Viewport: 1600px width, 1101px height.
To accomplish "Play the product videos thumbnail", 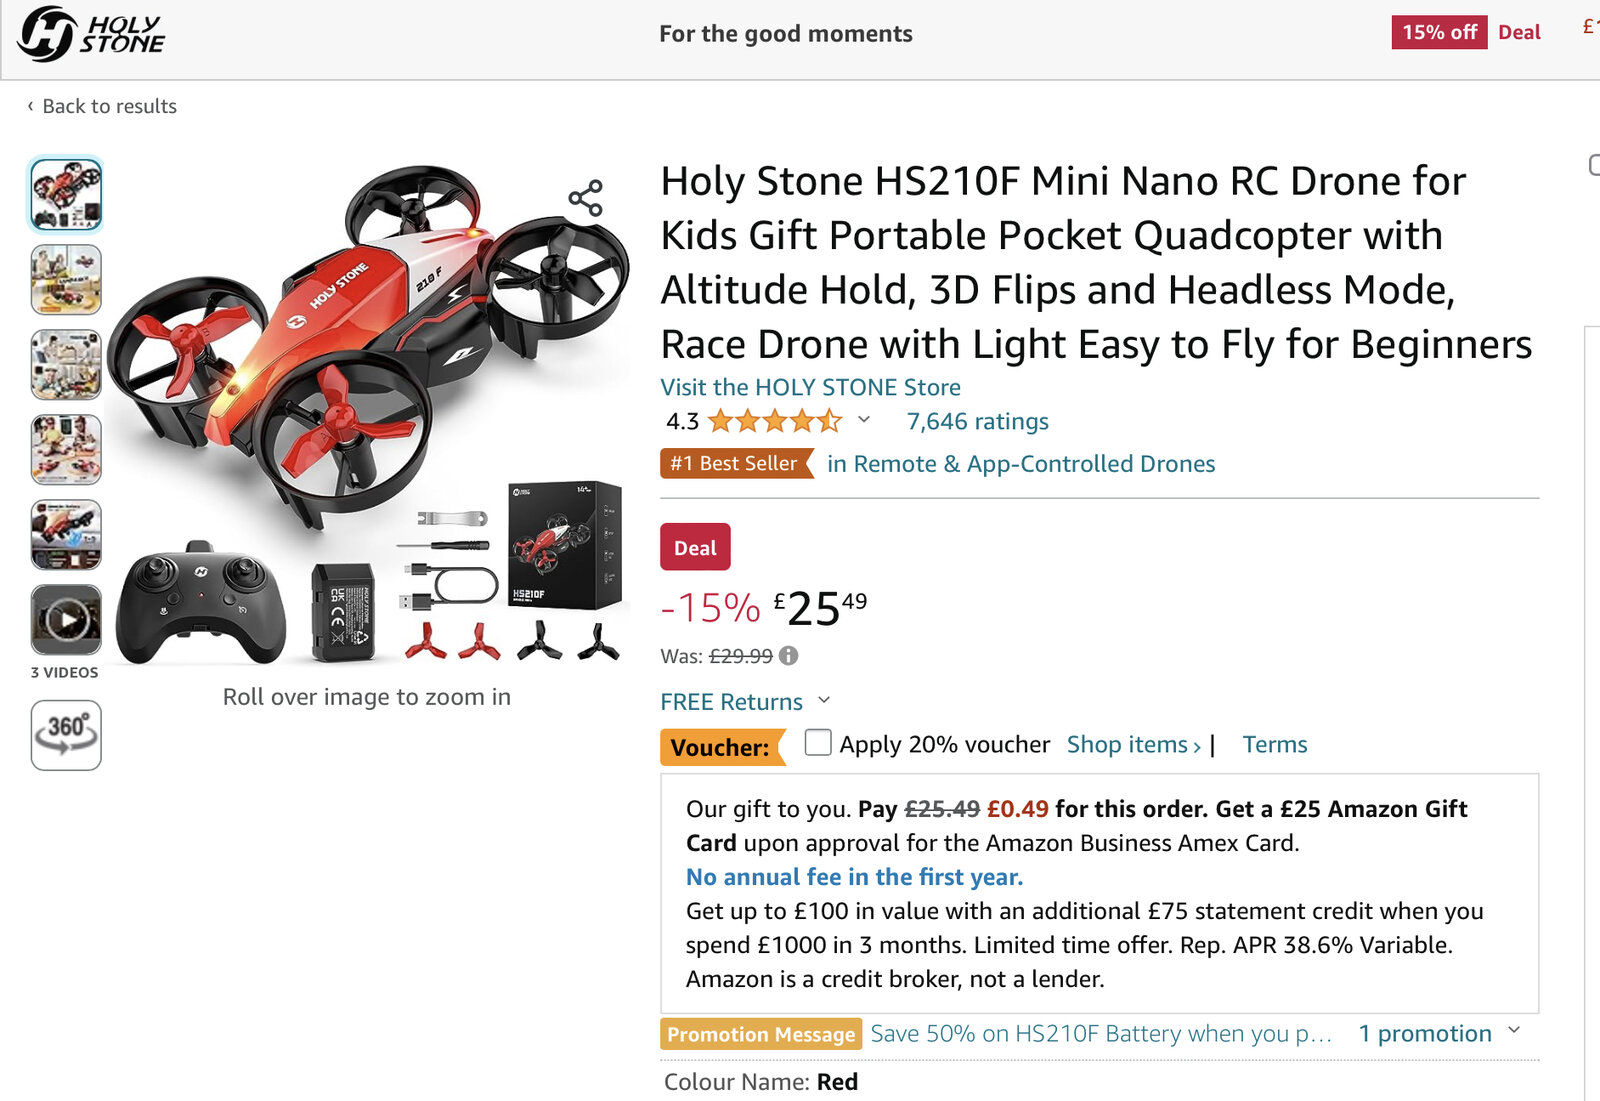I will 66,620.
